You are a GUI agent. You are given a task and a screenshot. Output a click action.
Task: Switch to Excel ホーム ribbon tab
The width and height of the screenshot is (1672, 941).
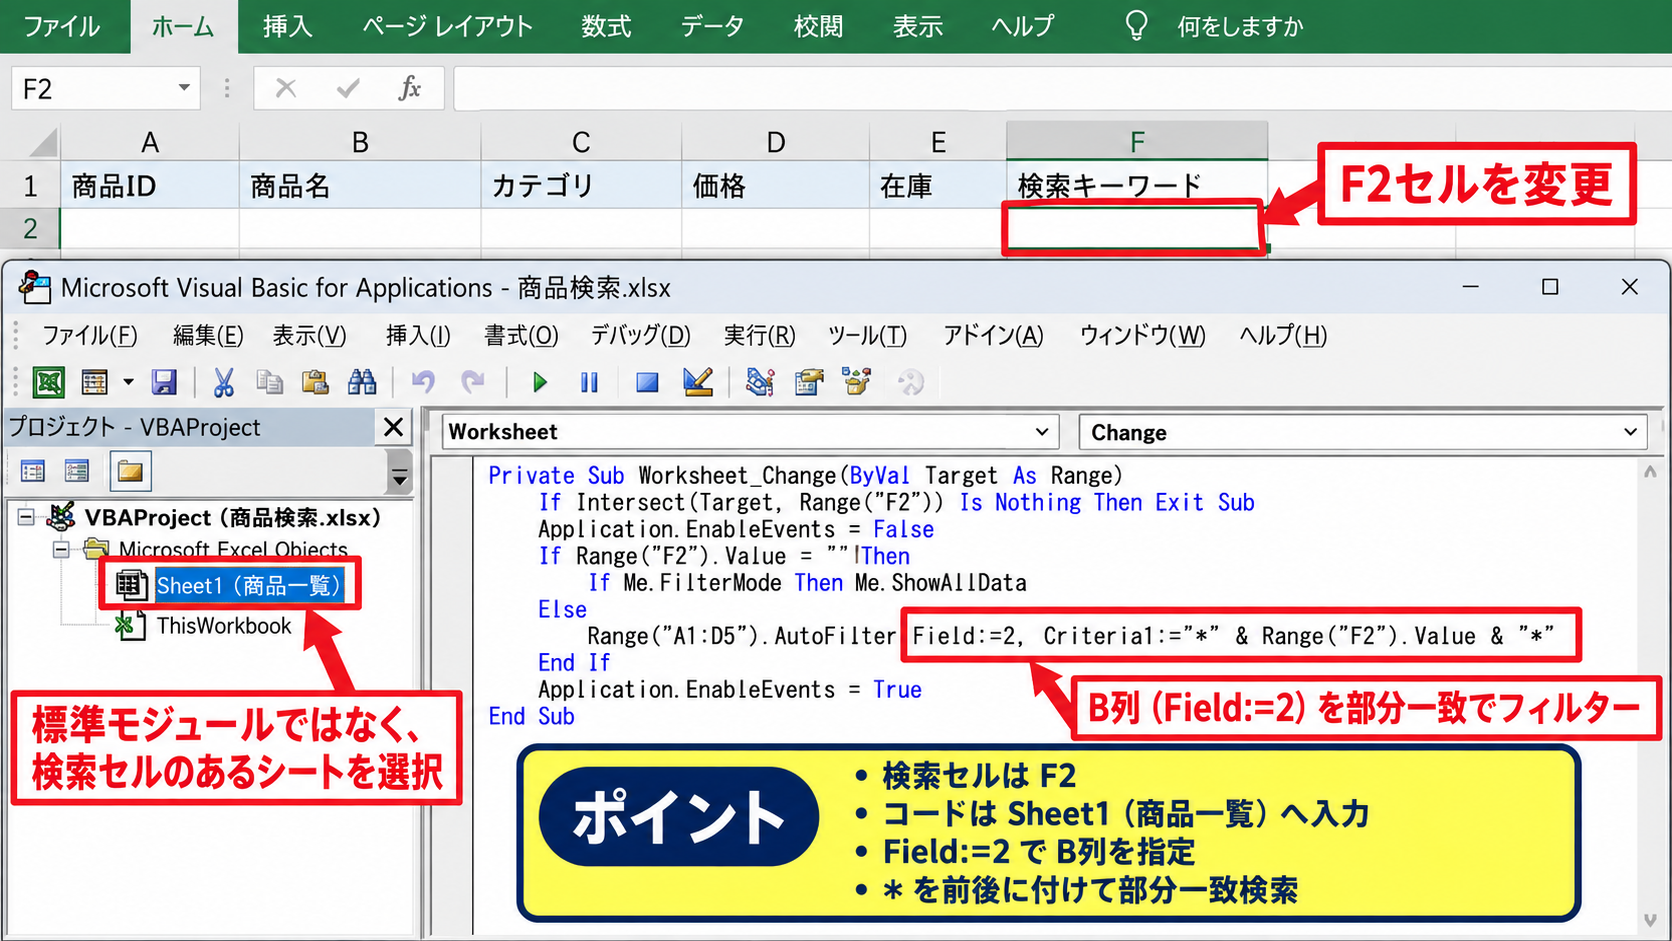coord(183,26)
